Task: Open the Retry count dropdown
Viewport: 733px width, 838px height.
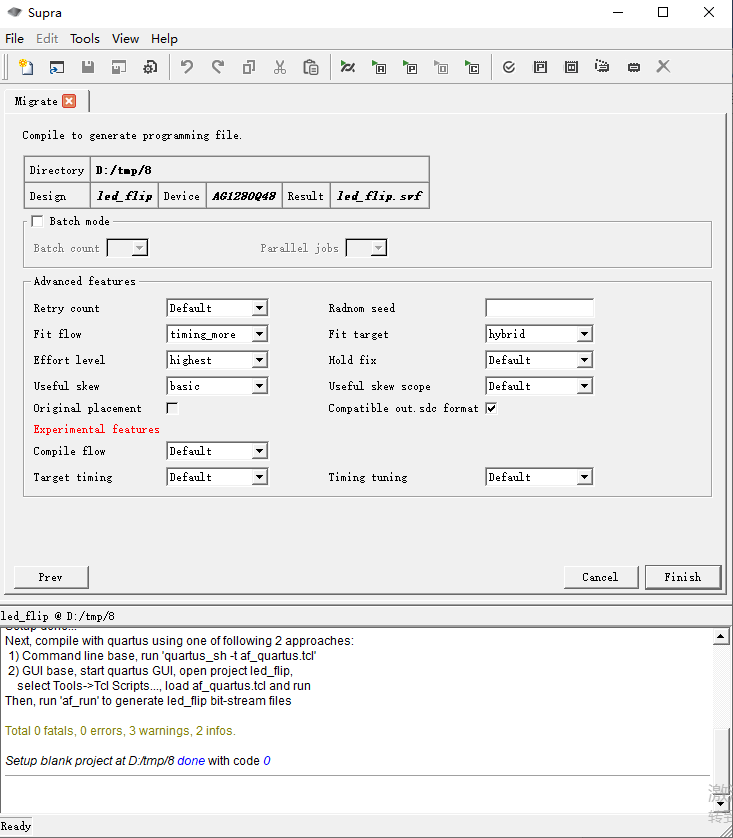Action: 217,308
